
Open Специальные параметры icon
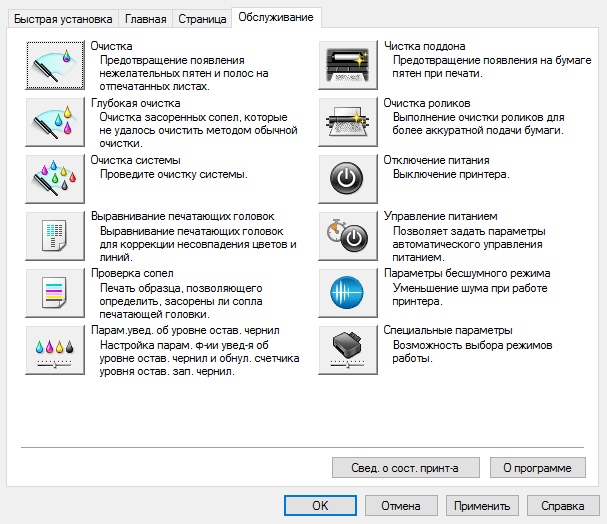(x=348, y=350)
